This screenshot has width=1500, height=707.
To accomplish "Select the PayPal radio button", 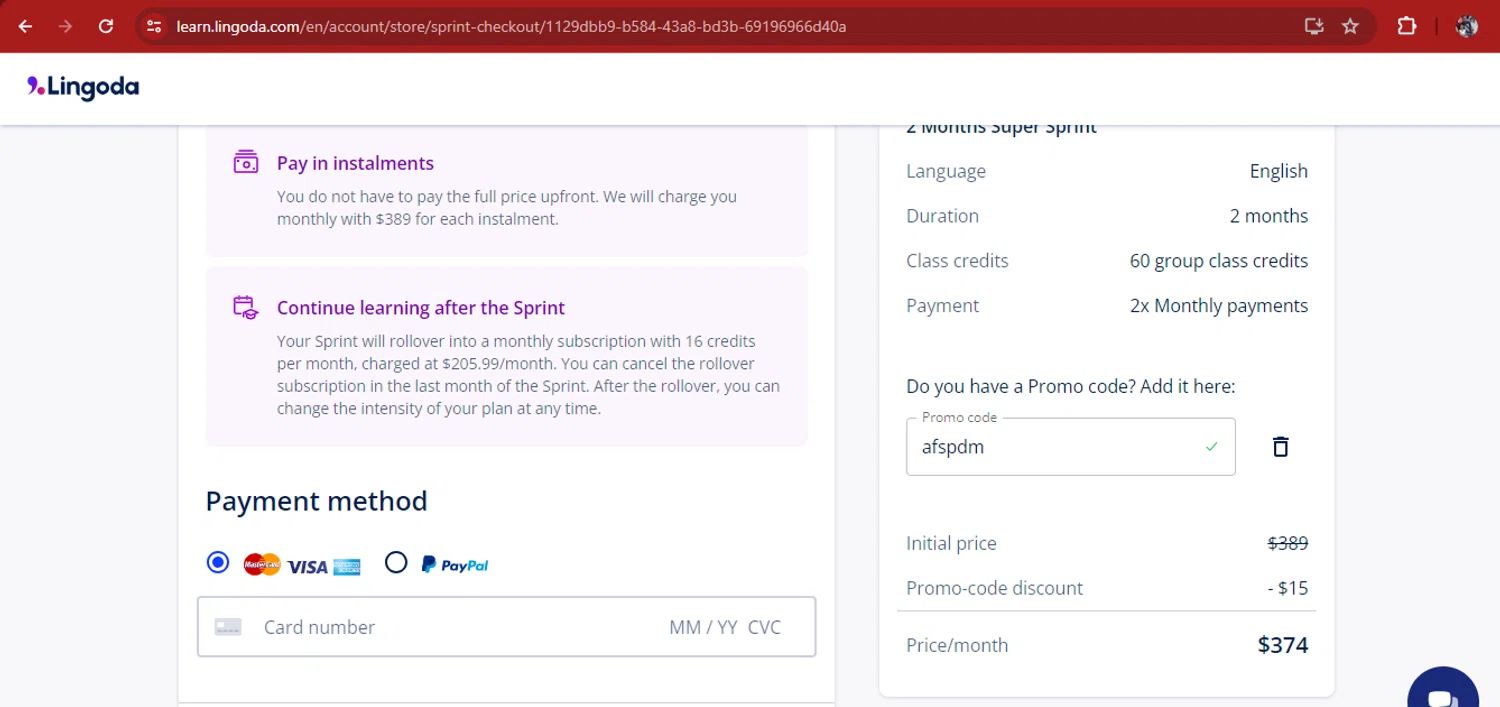I will tap(396, 562).
